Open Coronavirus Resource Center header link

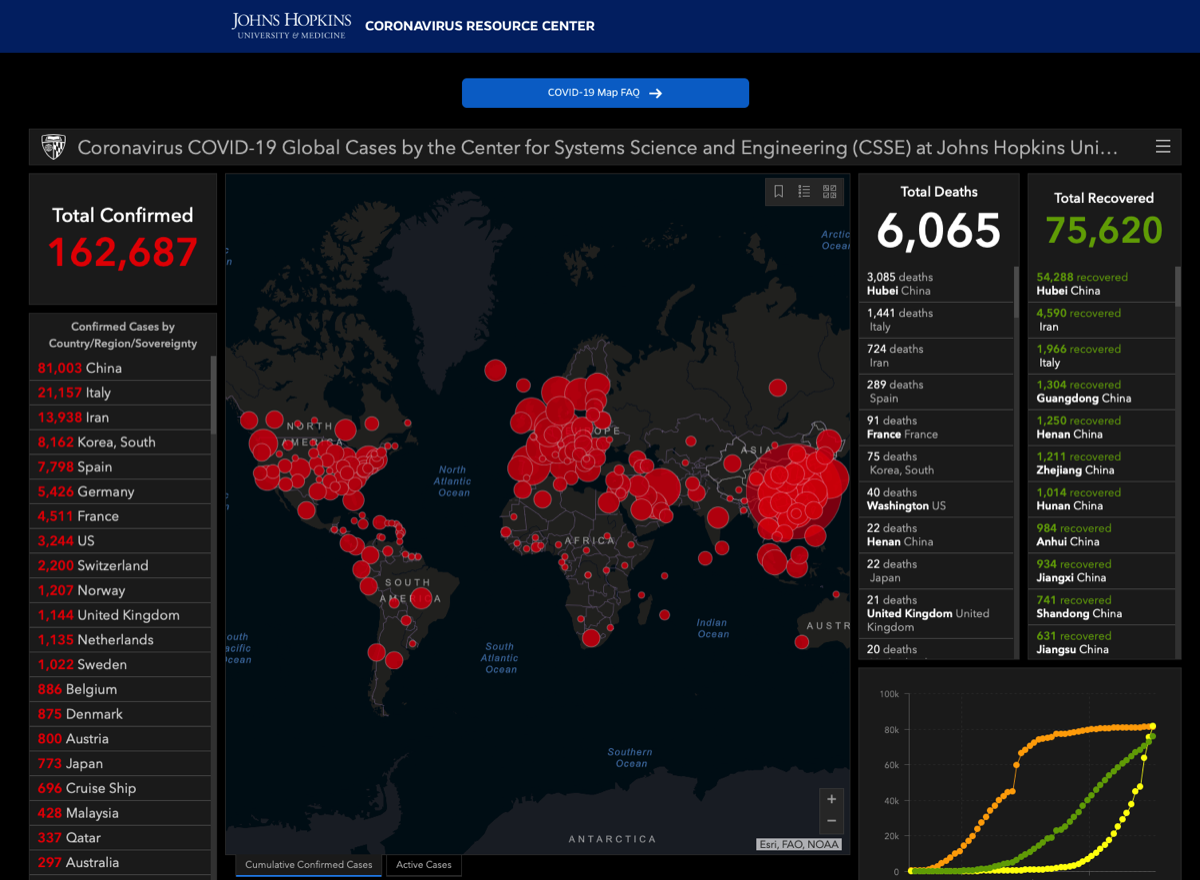click(x=480, y=26)
